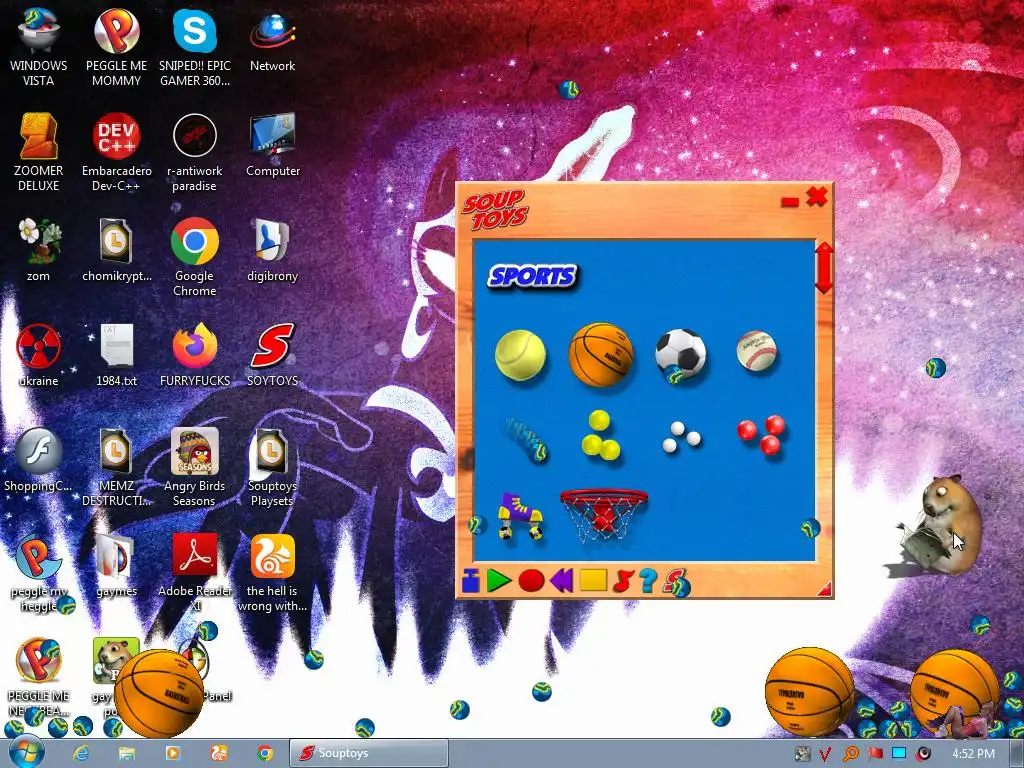Select the Angry Birds Seasons icon
The width and height of the screenshot is (1024, 768).
click(195, 468)
